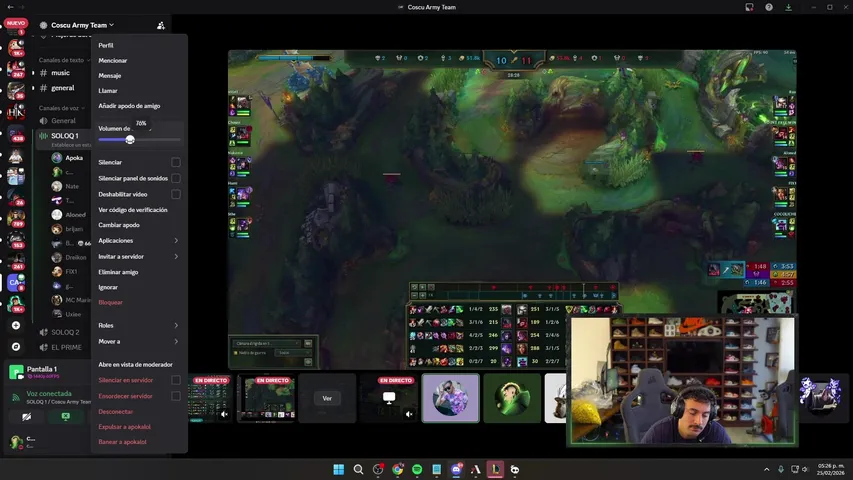This screenshot has width=853, height=480.
Task: Click the add a server plus icon
Action: click(16, 325)
